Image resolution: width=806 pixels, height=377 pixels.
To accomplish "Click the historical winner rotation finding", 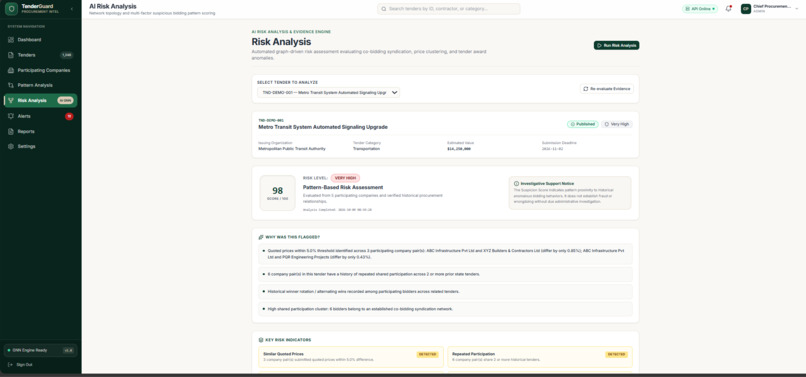I will [x=445, y=292].
